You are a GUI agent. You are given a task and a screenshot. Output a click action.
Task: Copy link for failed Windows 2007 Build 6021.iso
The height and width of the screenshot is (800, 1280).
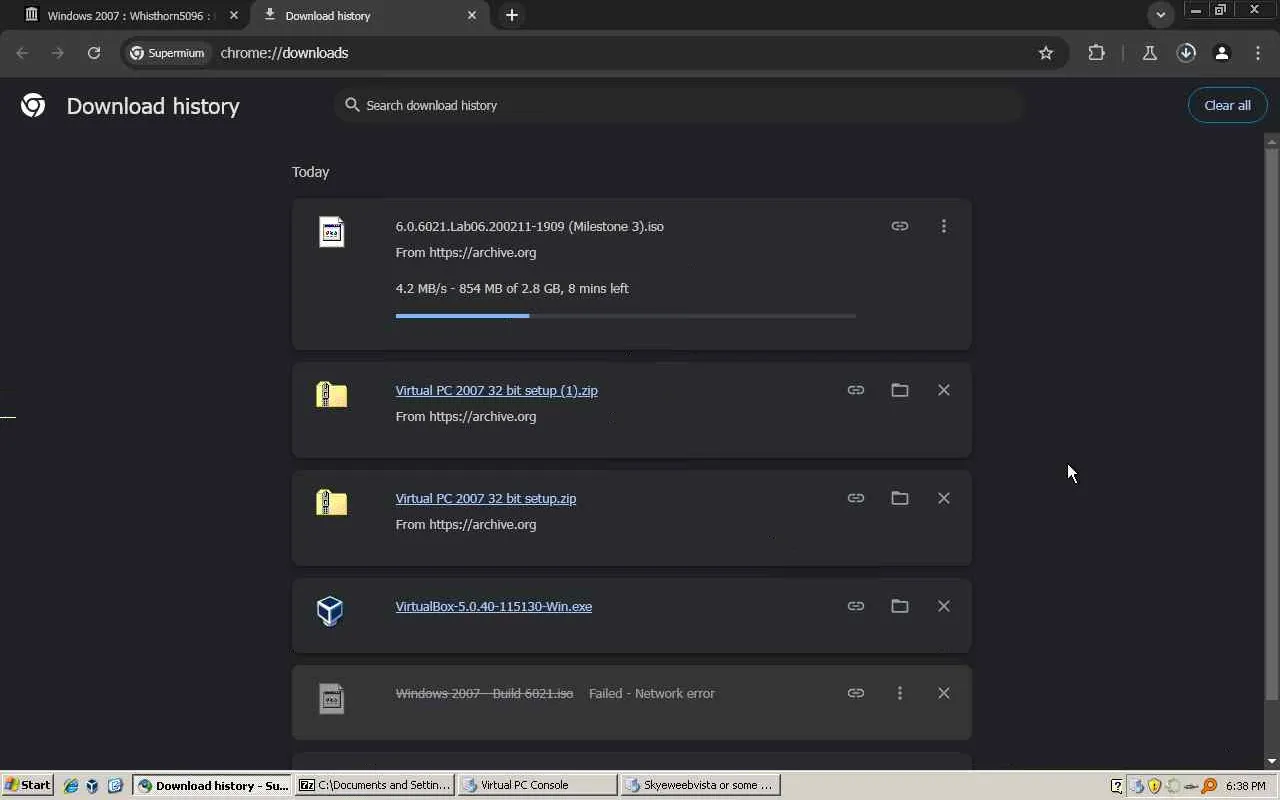[856, 693]
